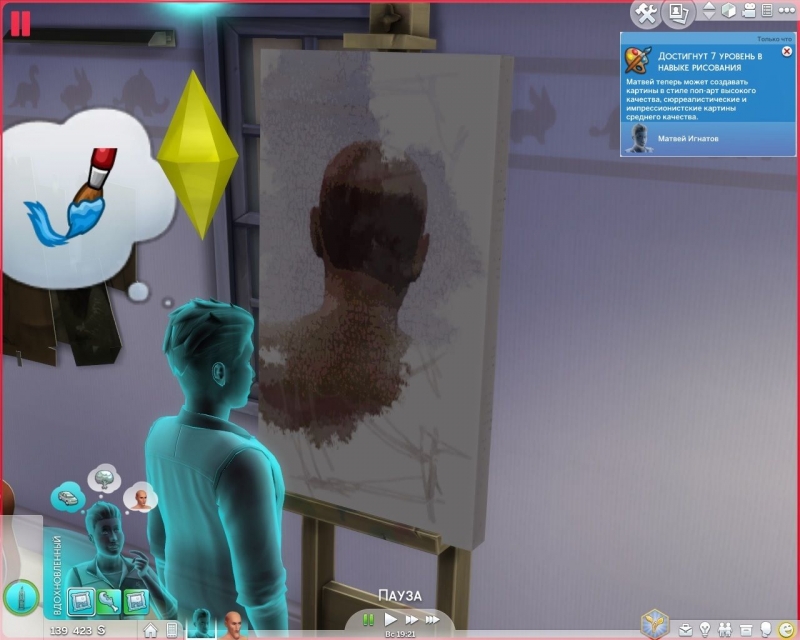This screenshot has width=800, height=640.
Task: Close the painting skill level 7 notification
Action: [x=787, y=51]
